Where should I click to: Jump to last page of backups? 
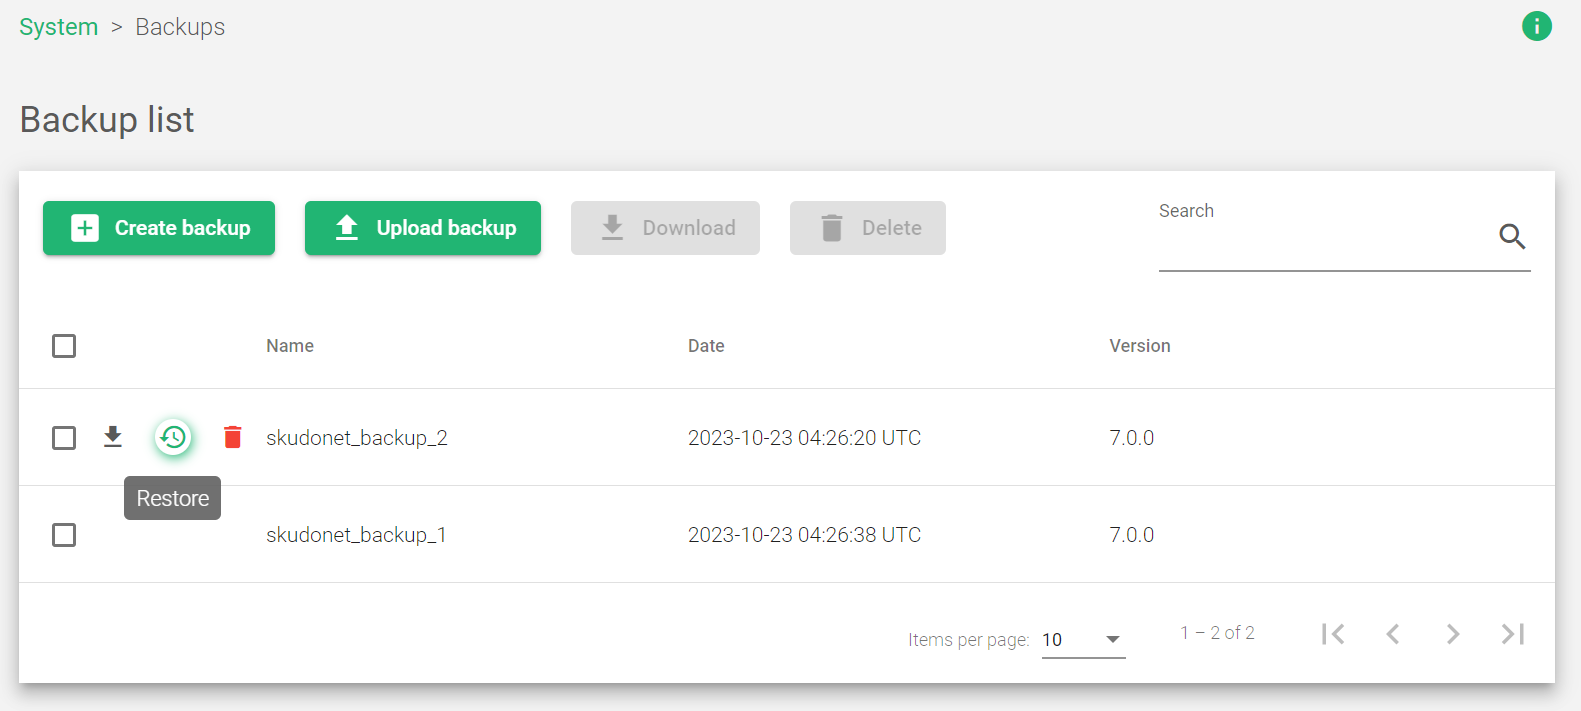click(x=1513, y=634)
